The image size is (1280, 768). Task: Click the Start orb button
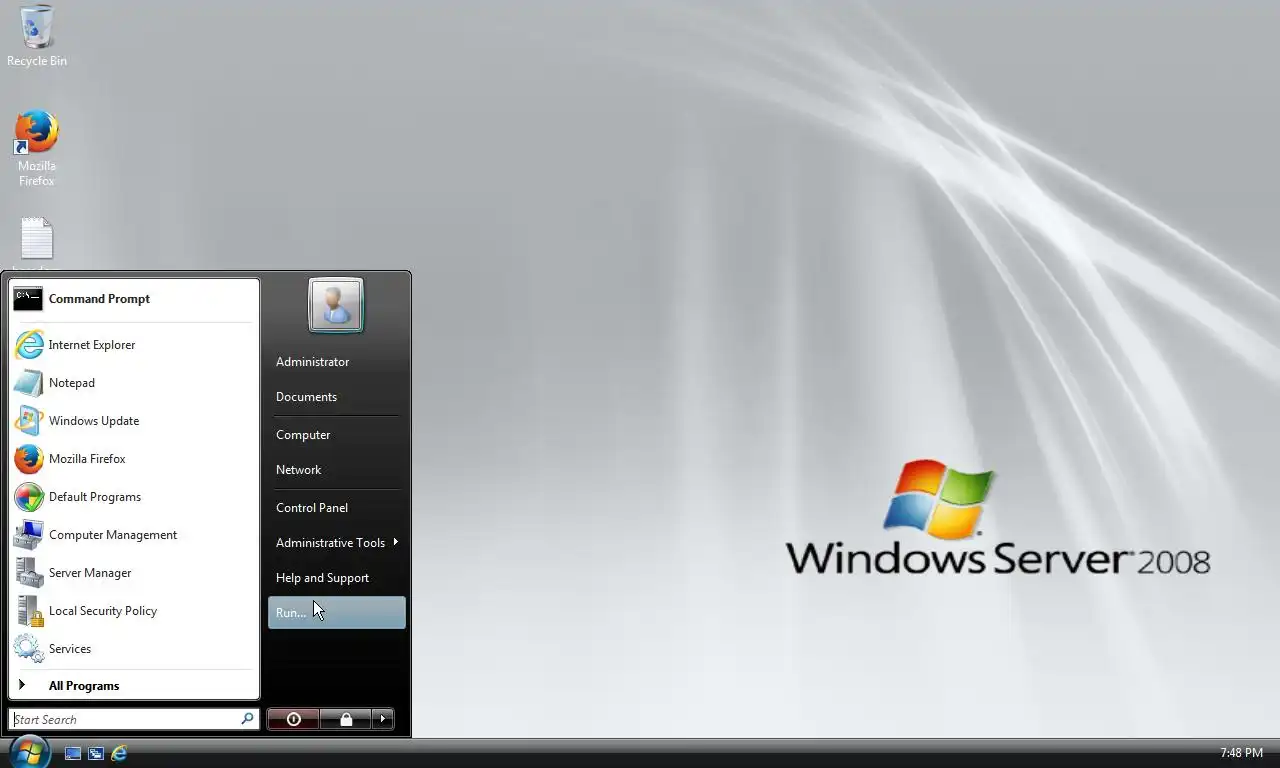[30, 752]
